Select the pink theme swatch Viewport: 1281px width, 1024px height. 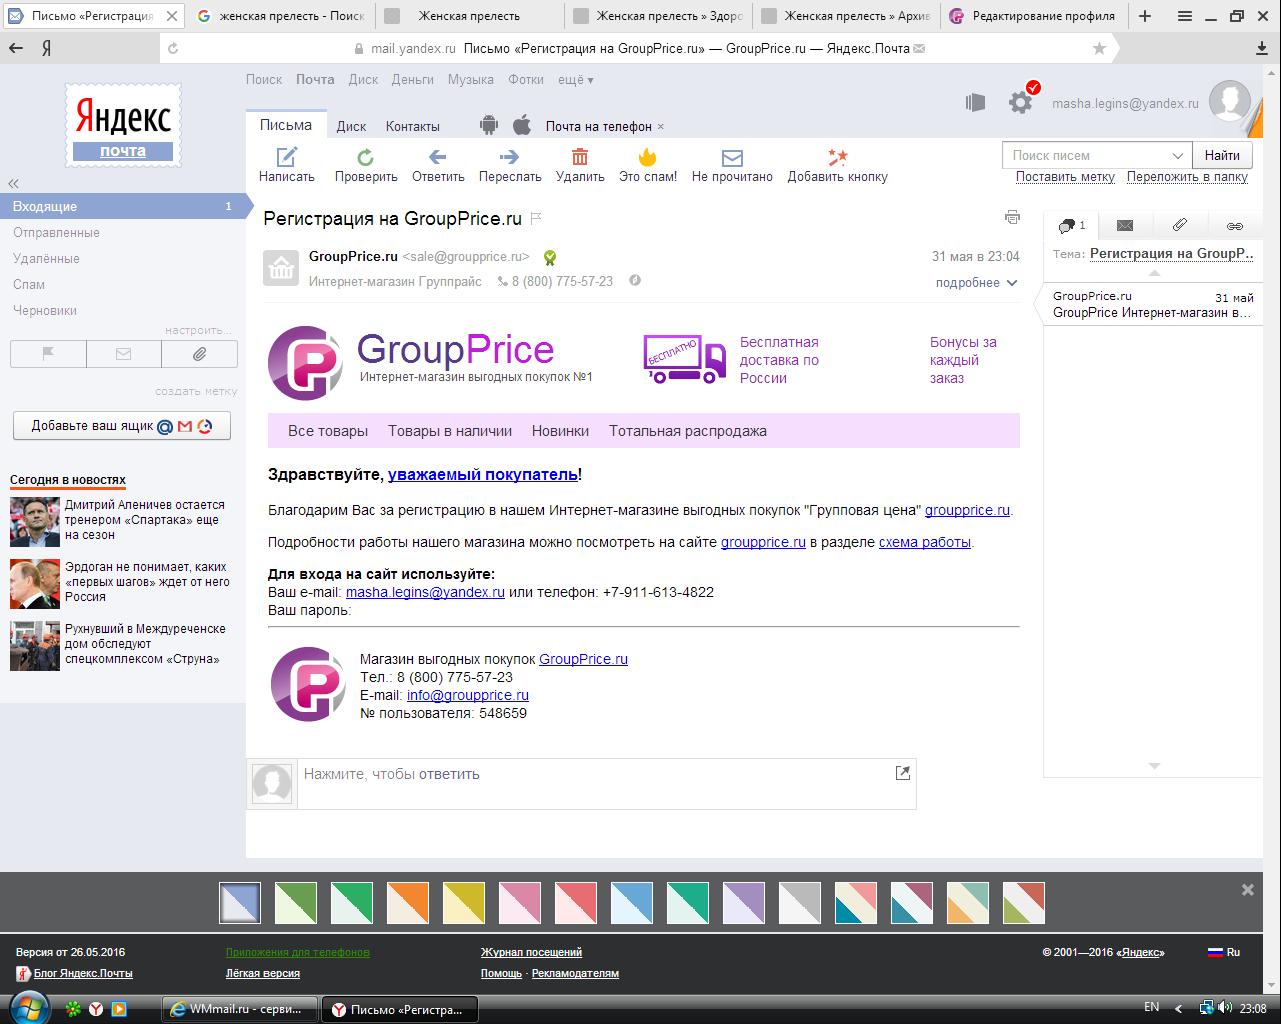520,903
